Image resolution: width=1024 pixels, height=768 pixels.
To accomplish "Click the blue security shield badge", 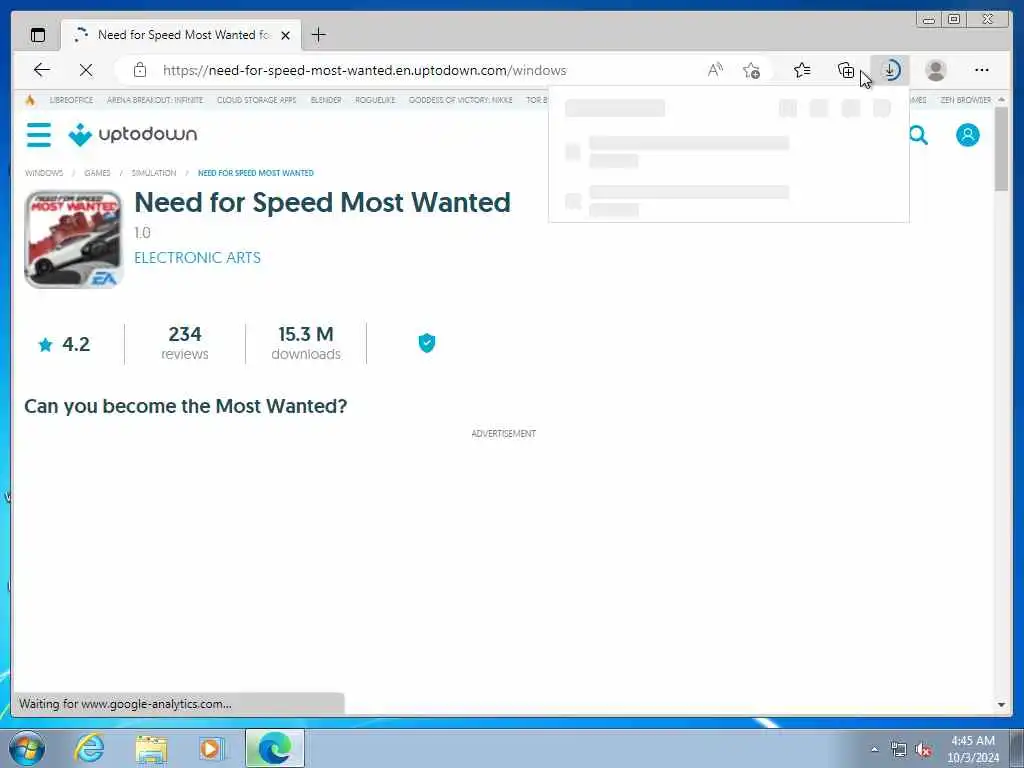I will [426, 343].
